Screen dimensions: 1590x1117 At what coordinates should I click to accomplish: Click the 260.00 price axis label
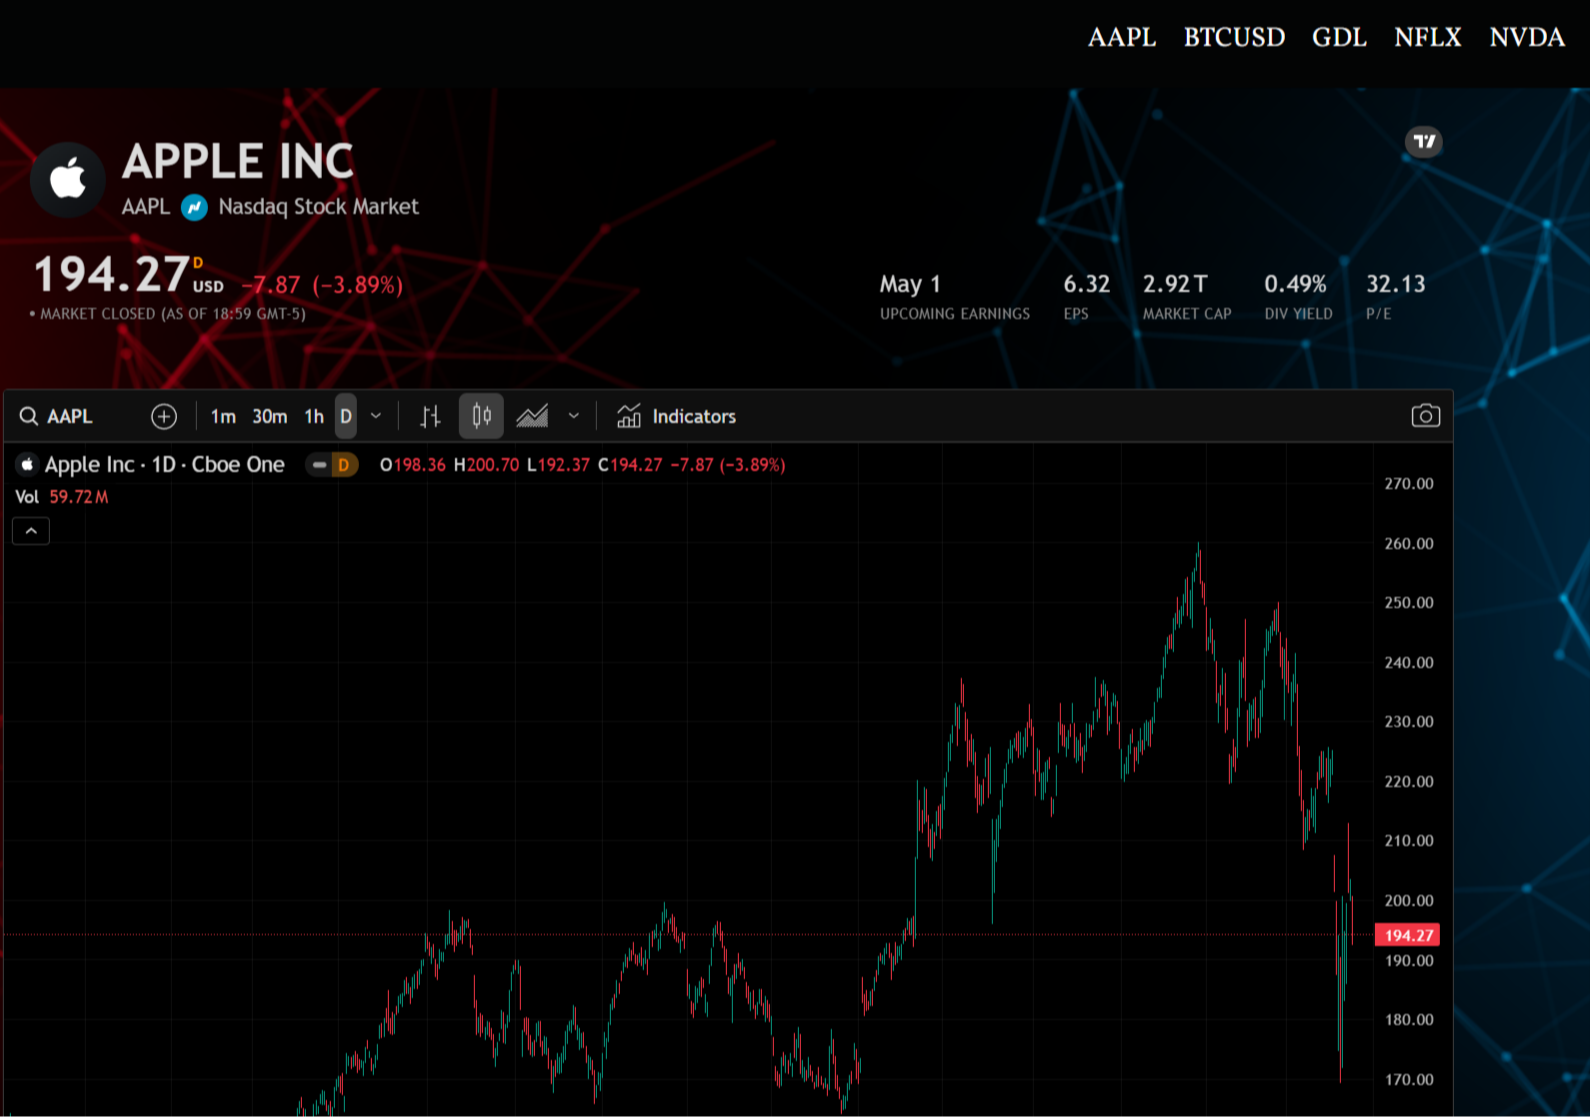coord(1409,543)
